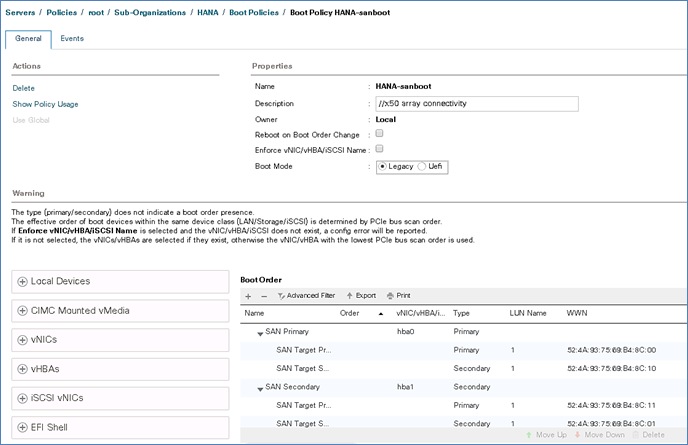
Task: Select WWN 52:4A:93:75:69:B4:8C:11
Action: [612, 406]
